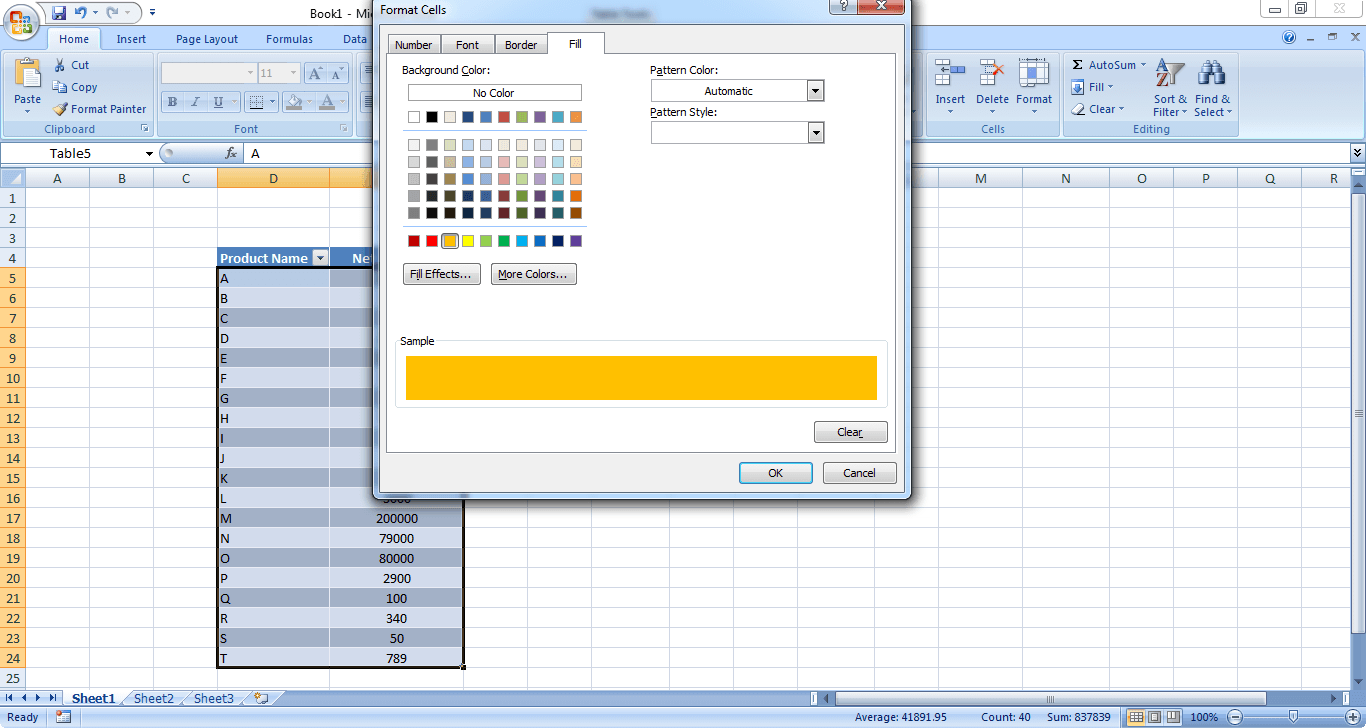This screenshot has height=728, width=1366.
Task: Click the Office button orb
Action: 22,21
